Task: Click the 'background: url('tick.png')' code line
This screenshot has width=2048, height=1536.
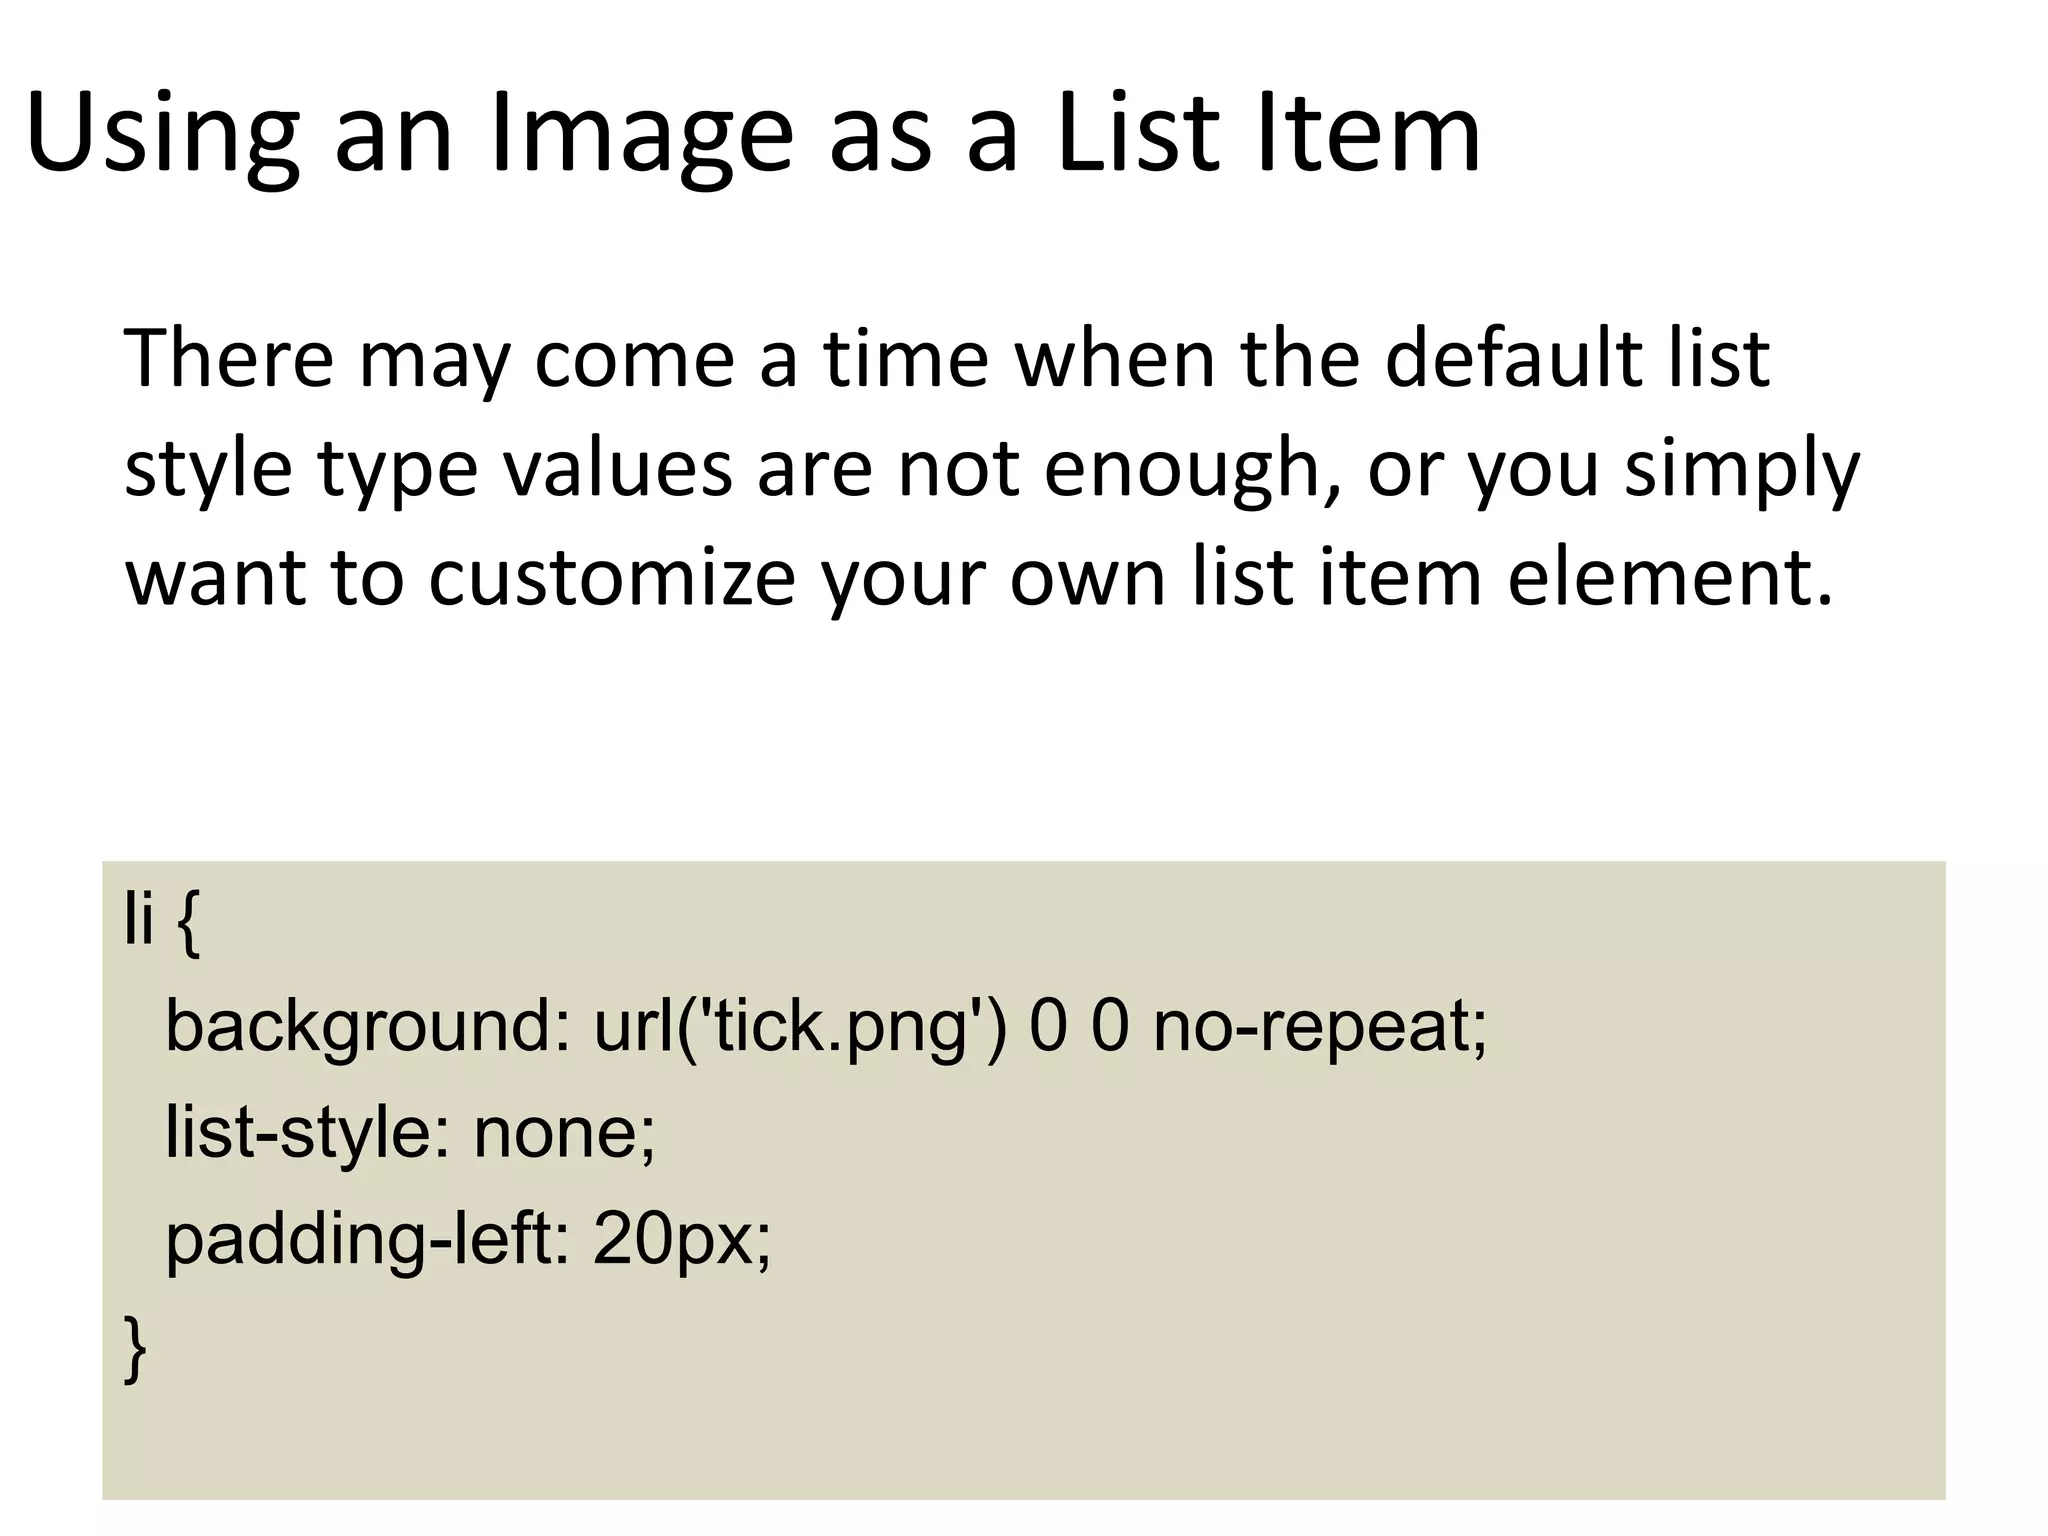Action: click(x=826, y=1027)
